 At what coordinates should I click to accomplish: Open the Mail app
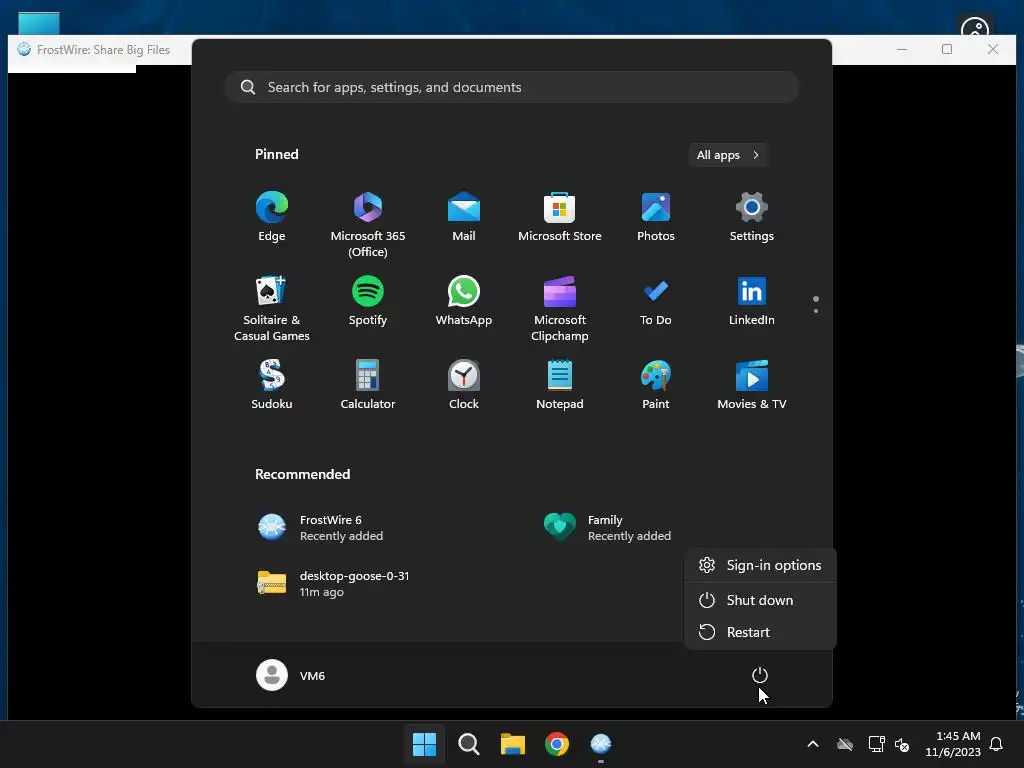tap(464, 217)
